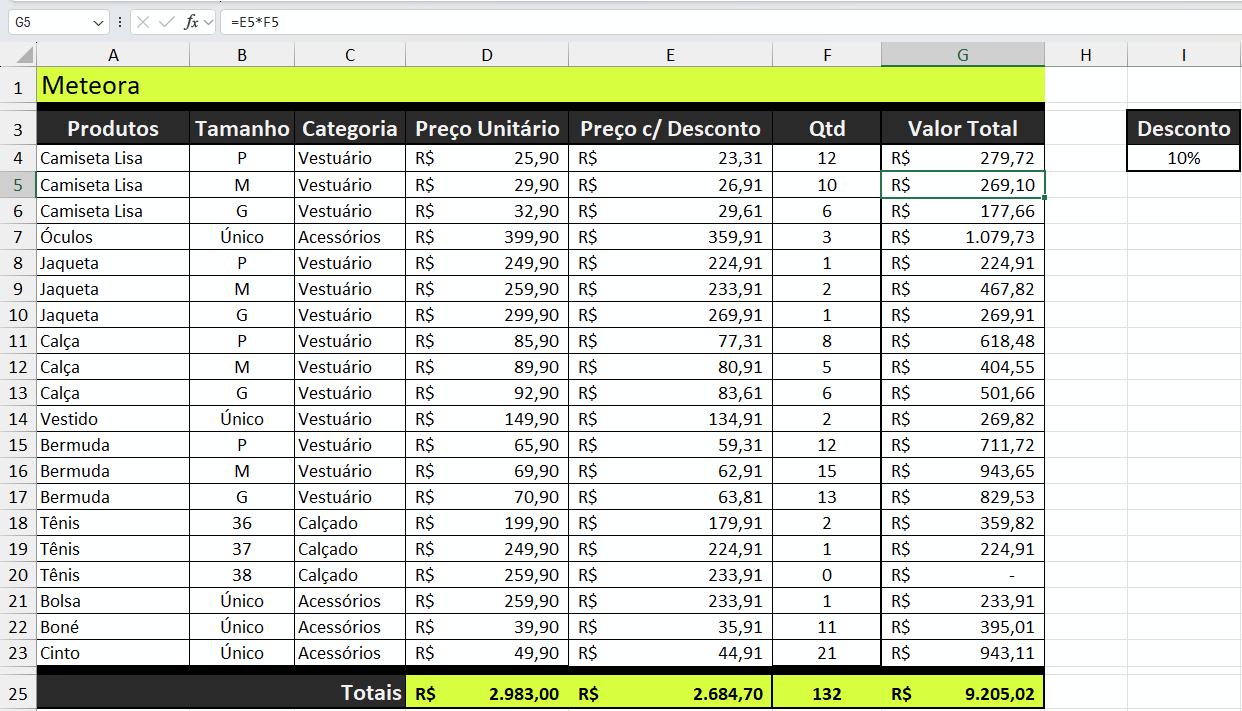The image size is (1242, 711).
Task: Select the Valor Total 618,48 cell
Action: point(963,341)
